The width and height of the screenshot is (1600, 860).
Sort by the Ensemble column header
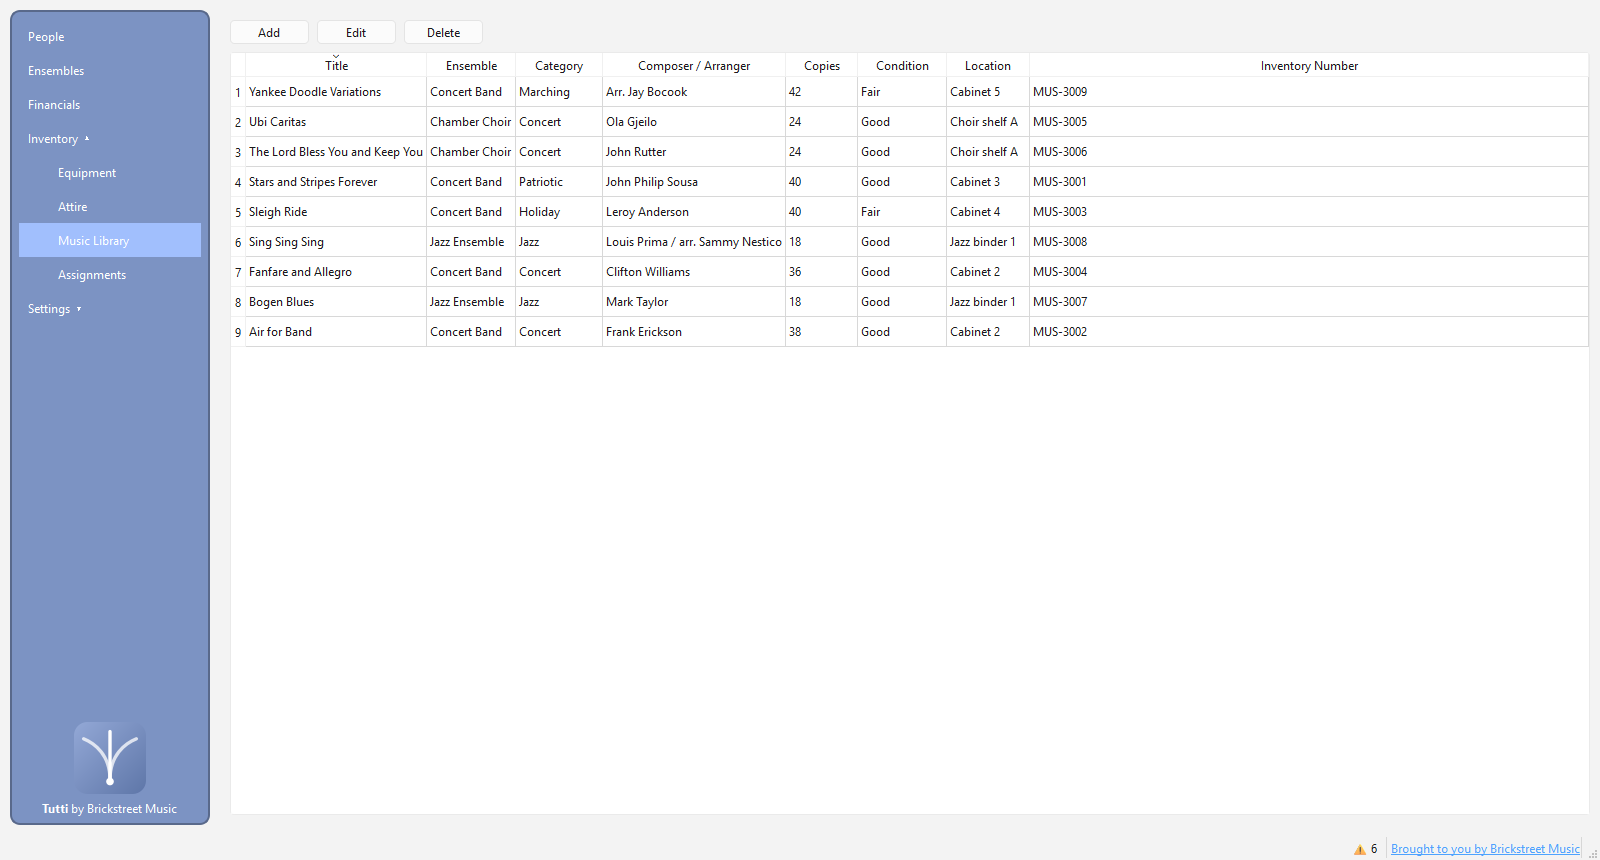click(x=471, y=65)
